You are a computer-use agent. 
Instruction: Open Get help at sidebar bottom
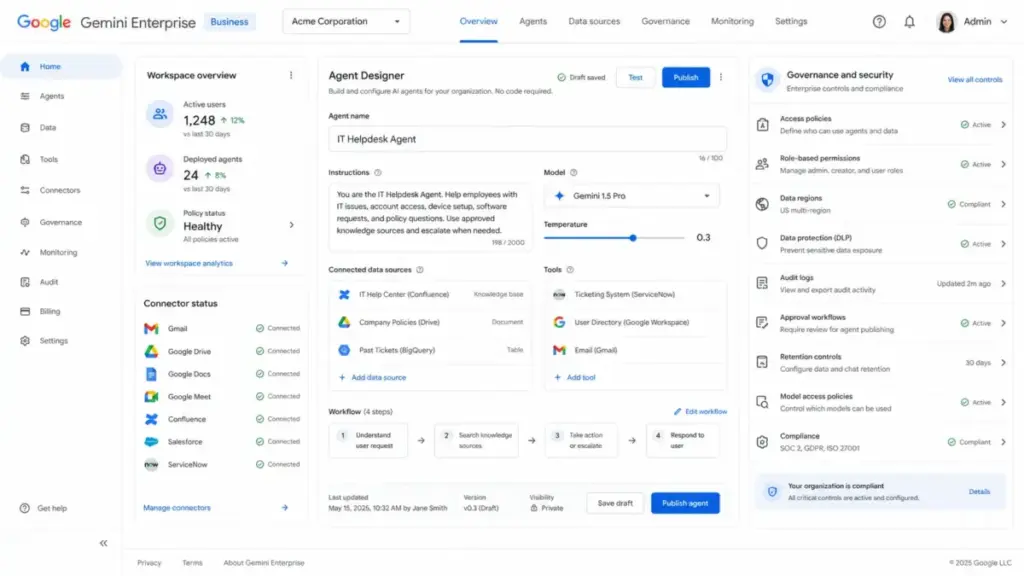[x=43, y=508]
